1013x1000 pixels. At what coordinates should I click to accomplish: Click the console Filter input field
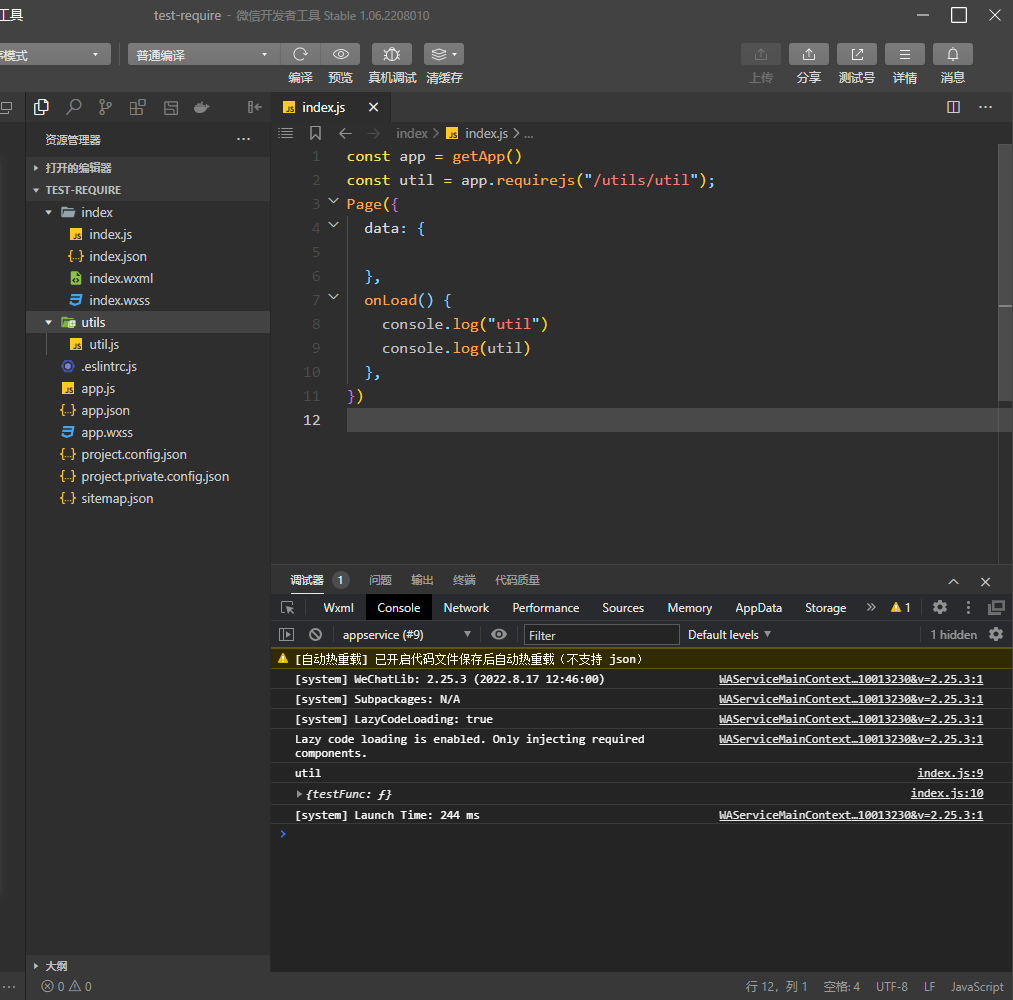[x=601, y=635]
